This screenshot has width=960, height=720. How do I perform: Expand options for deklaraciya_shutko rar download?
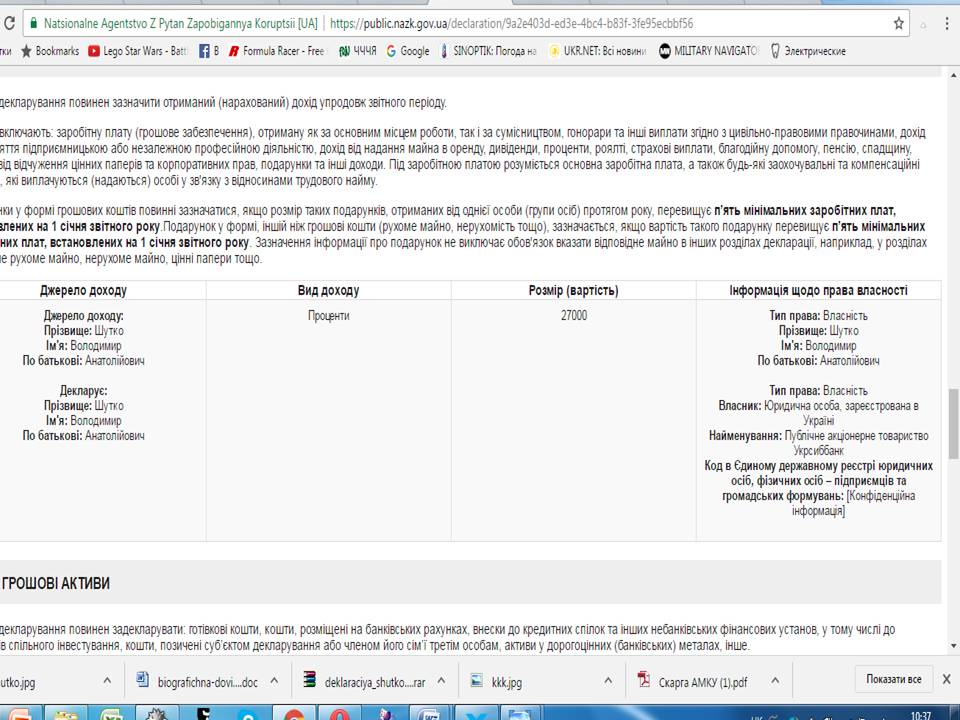click(x=441, y=680)
